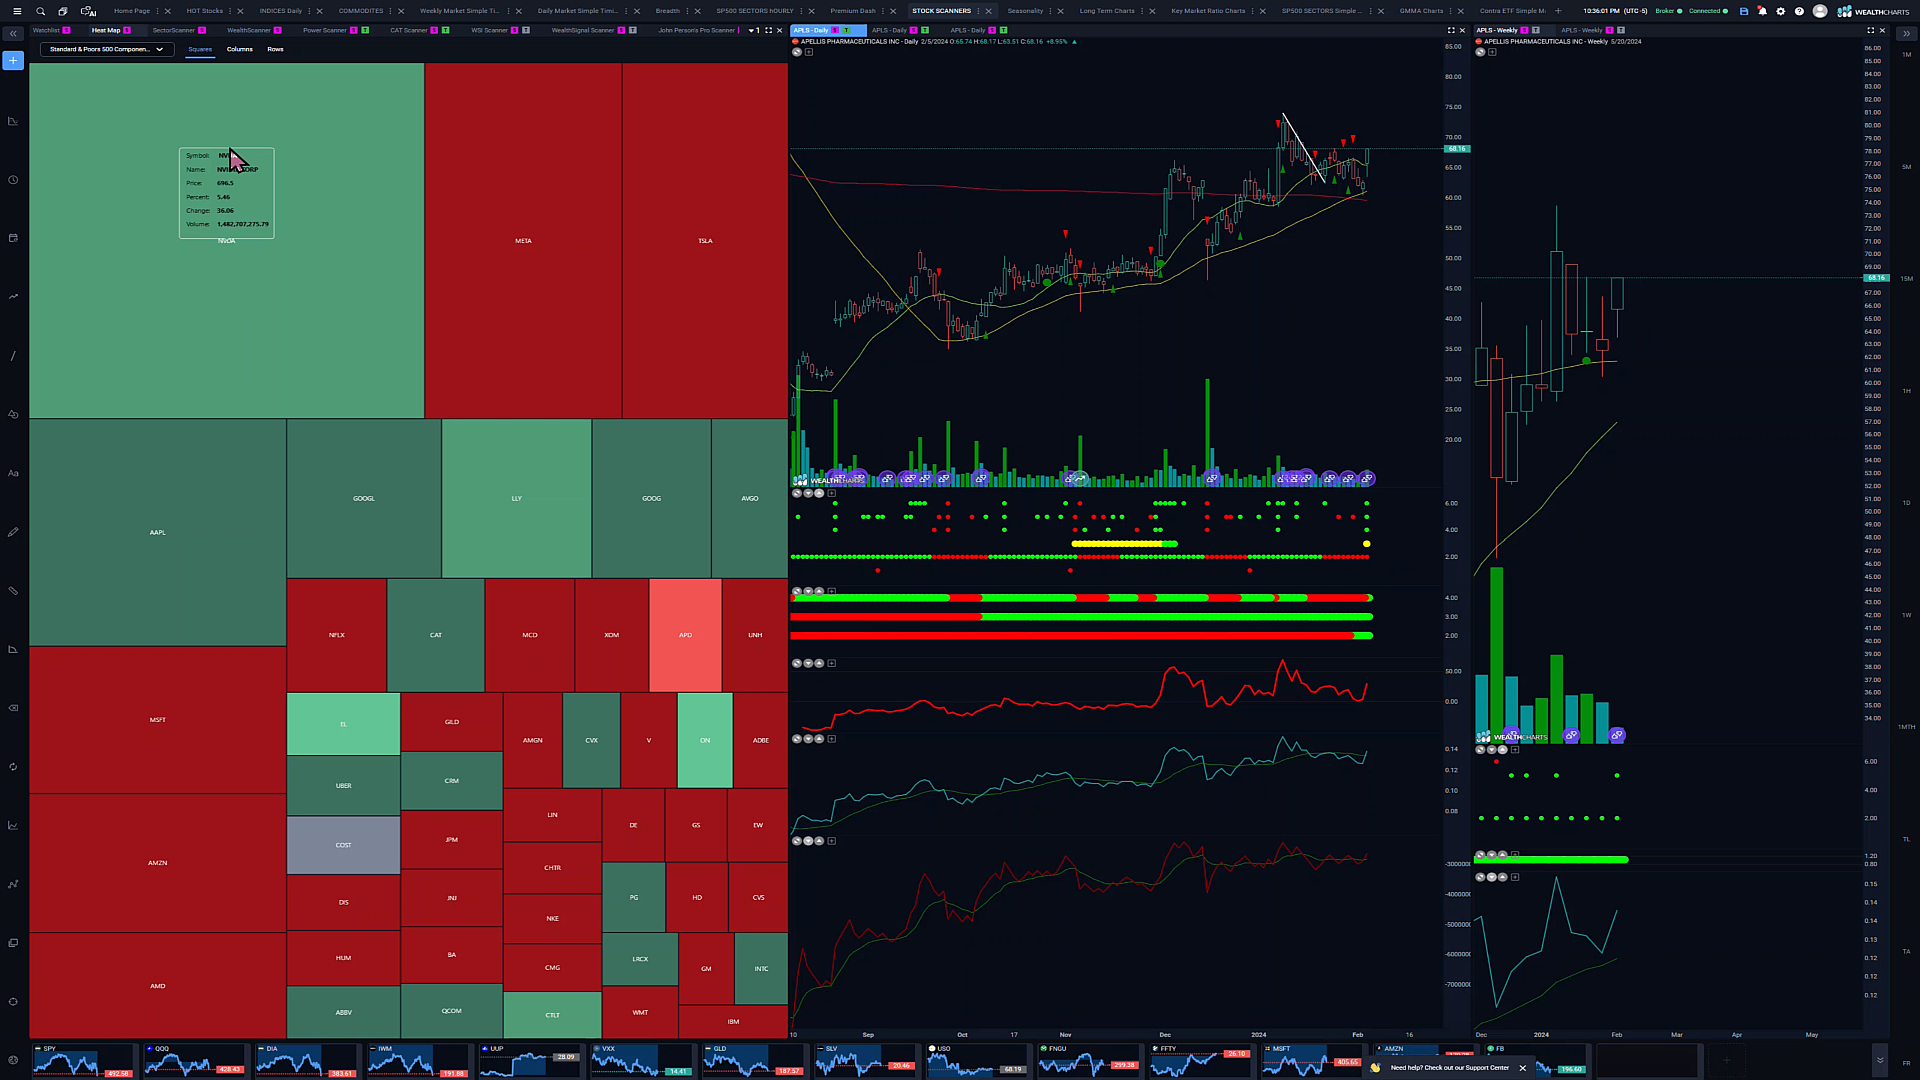Screen dimensions: 1920x1080
Task: Select the text annotation tool in left sidebar
Action: pos(13,473)
